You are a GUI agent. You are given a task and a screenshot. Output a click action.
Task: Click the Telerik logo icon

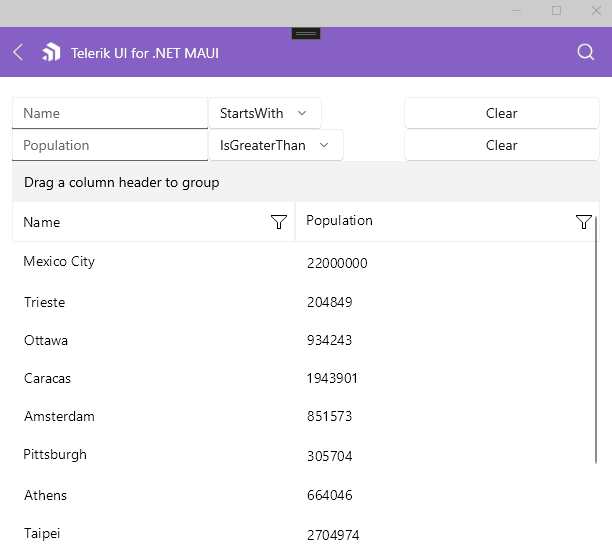point(52,52)
